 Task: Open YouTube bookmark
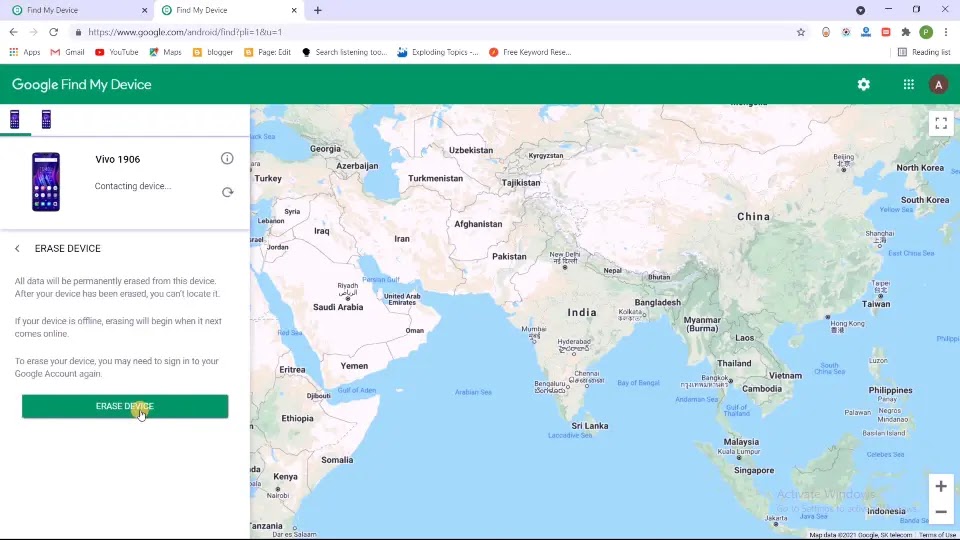[116, 52]
